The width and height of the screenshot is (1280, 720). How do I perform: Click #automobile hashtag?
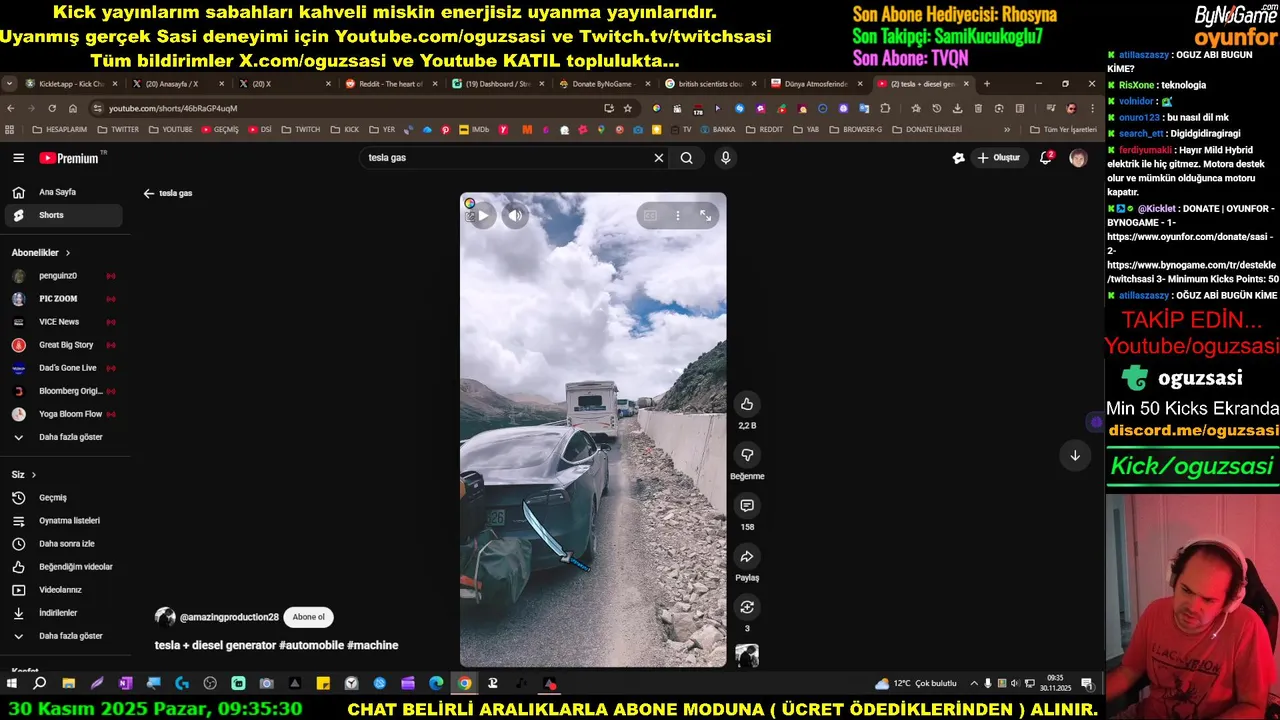coord(311,645)
